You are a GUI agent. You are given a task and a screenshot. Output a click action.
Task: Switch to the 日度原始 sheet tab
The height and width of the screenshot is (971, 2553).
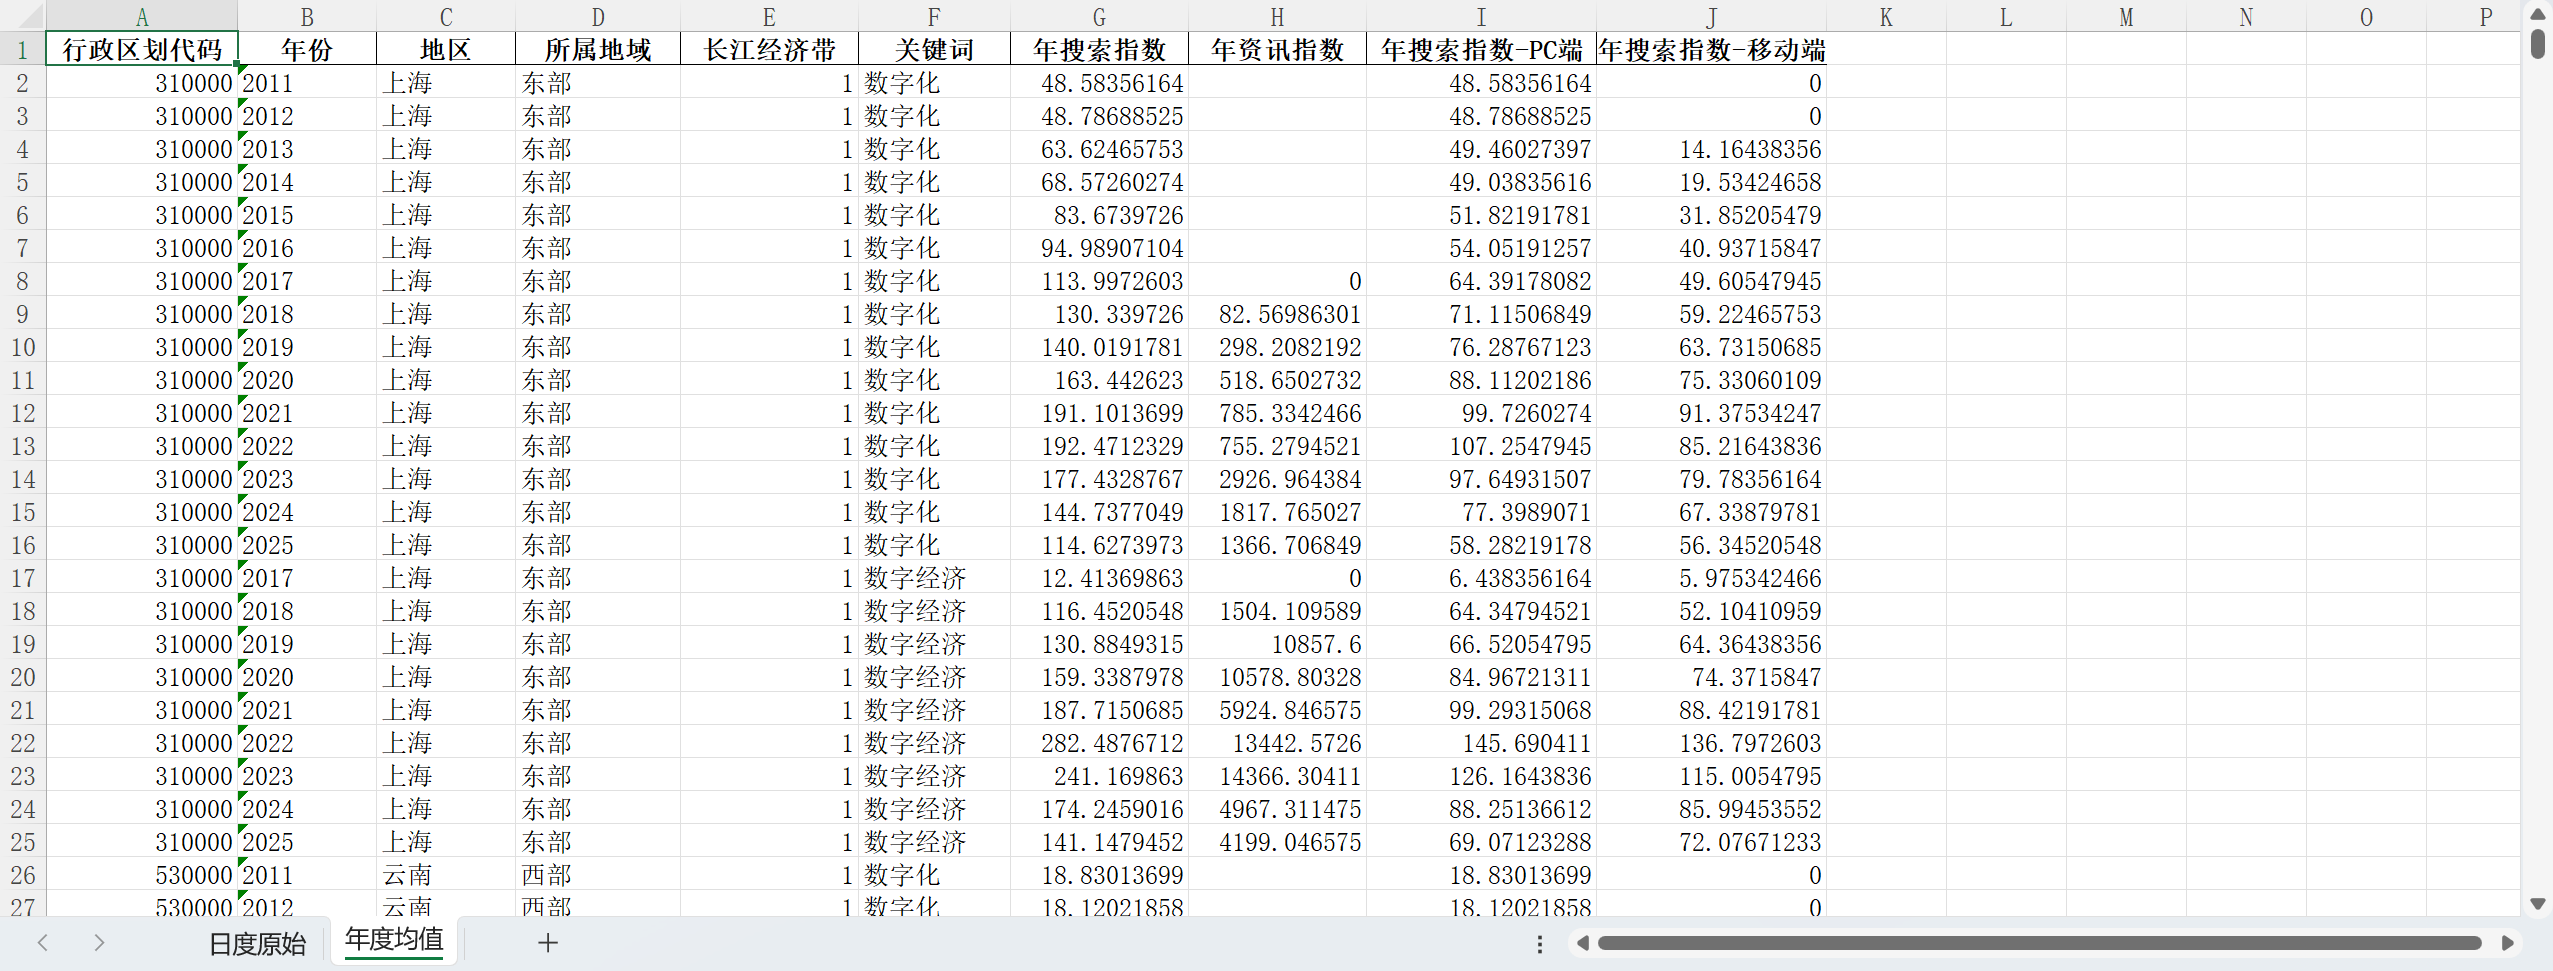[256, 942]
